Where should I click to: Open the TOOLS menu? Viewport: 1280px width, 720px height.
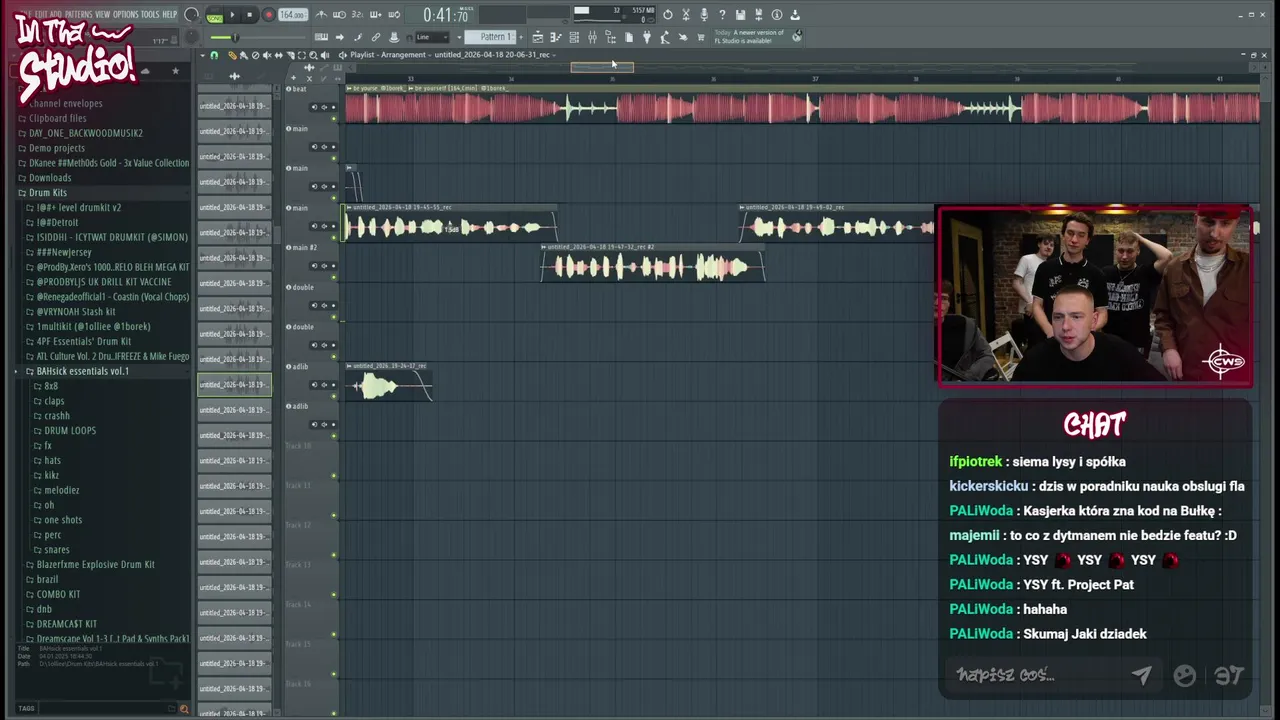pyautogui.click(x=150, y=14)
